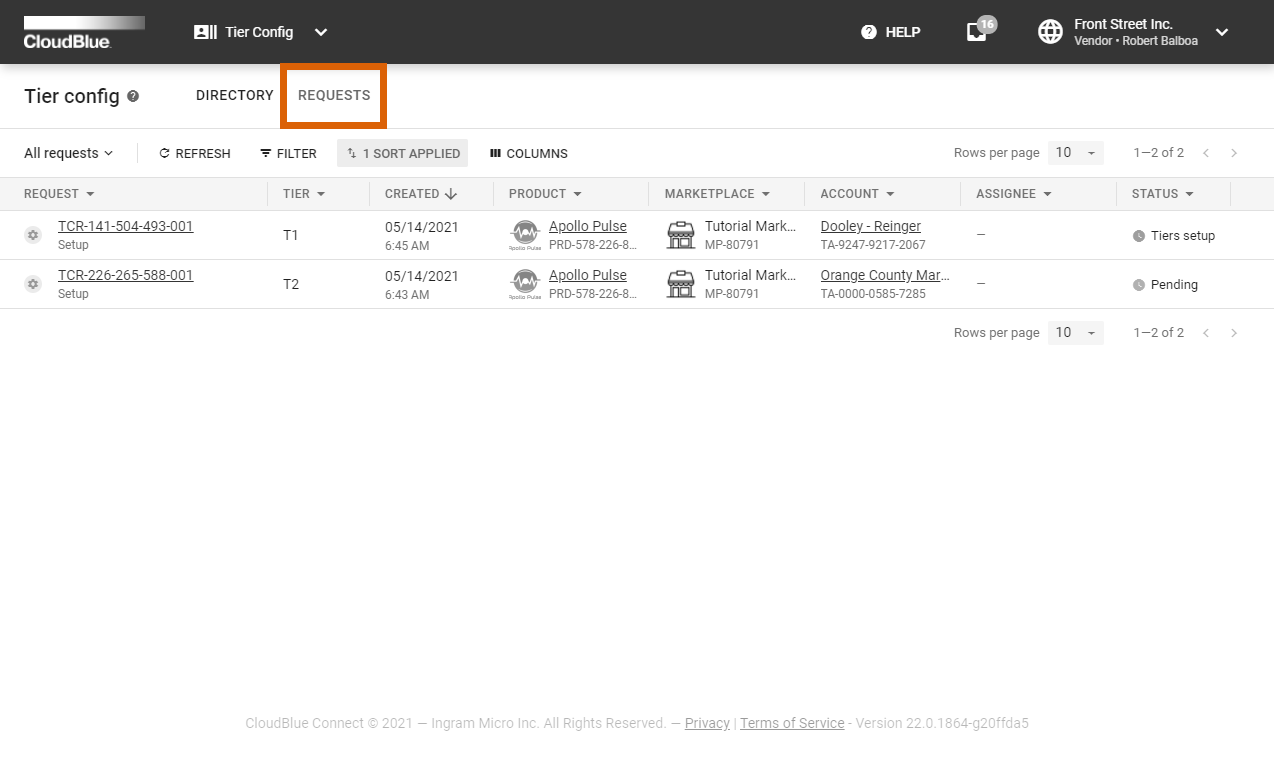Screen dimensions: 1274x758
Task: Click the TA-9247-9217-2067 account ID
Action: coord(873,245)
